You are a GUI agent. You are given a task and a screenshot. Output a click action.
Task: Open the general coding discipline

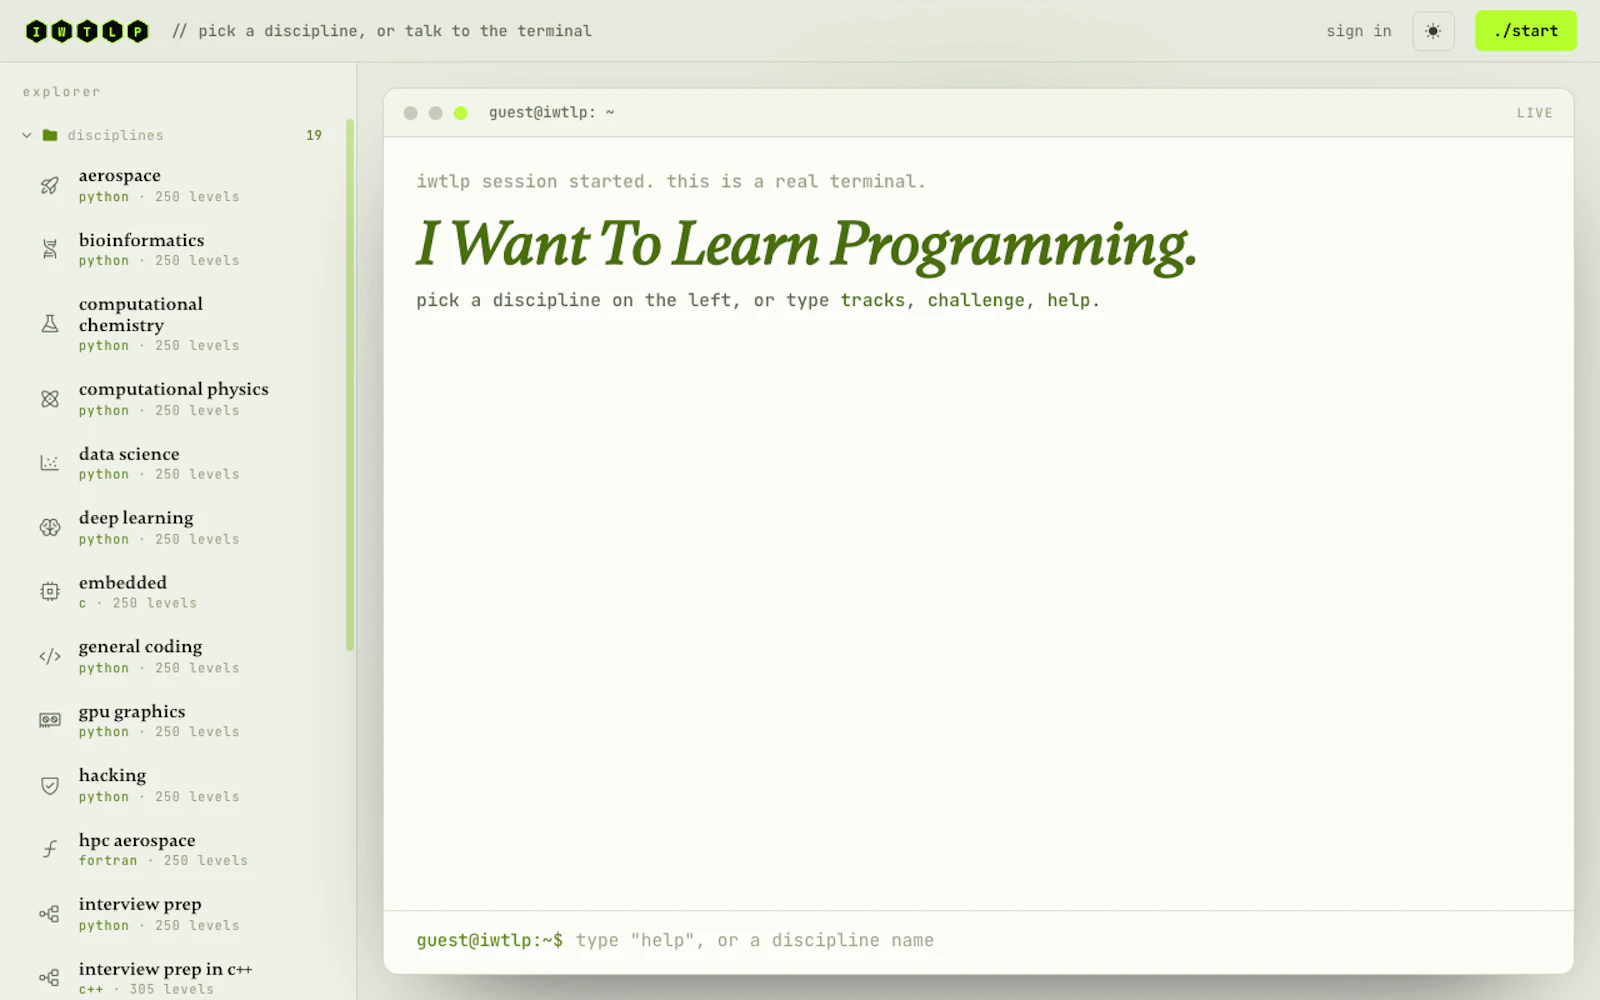pyautogui.click(x=180, y=656)
